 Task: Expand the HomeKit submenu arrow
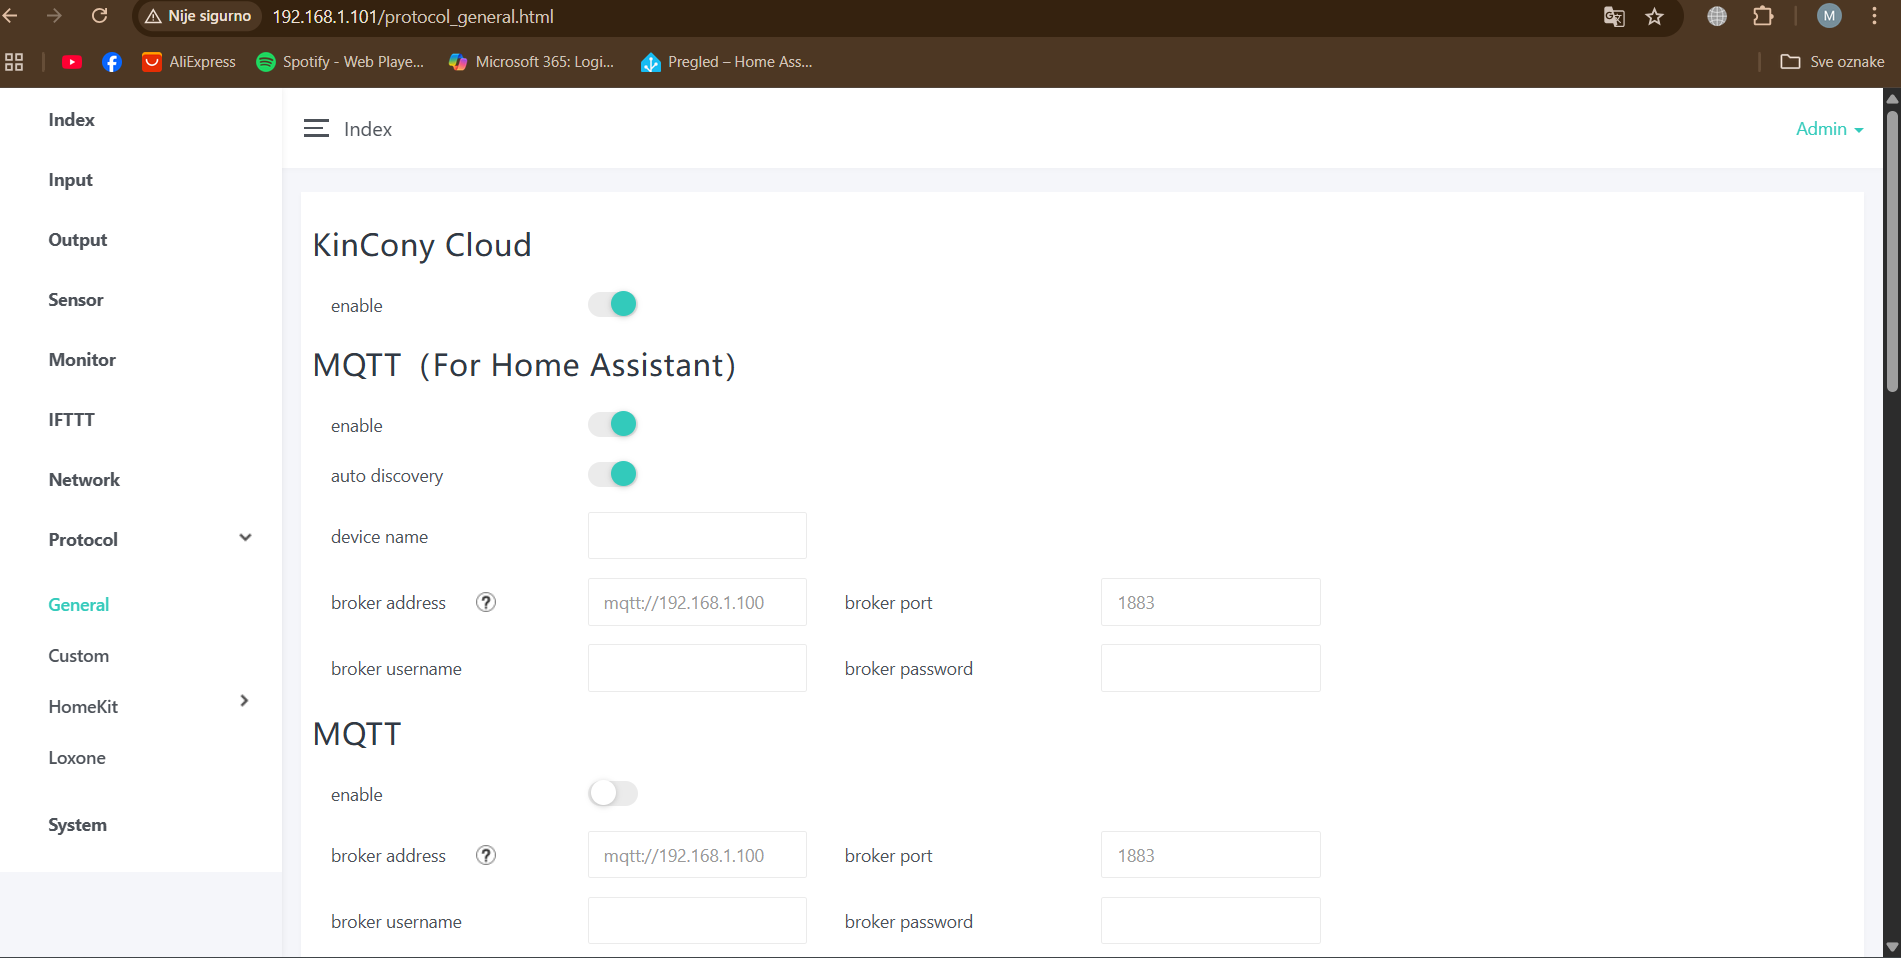pos(244,701)
